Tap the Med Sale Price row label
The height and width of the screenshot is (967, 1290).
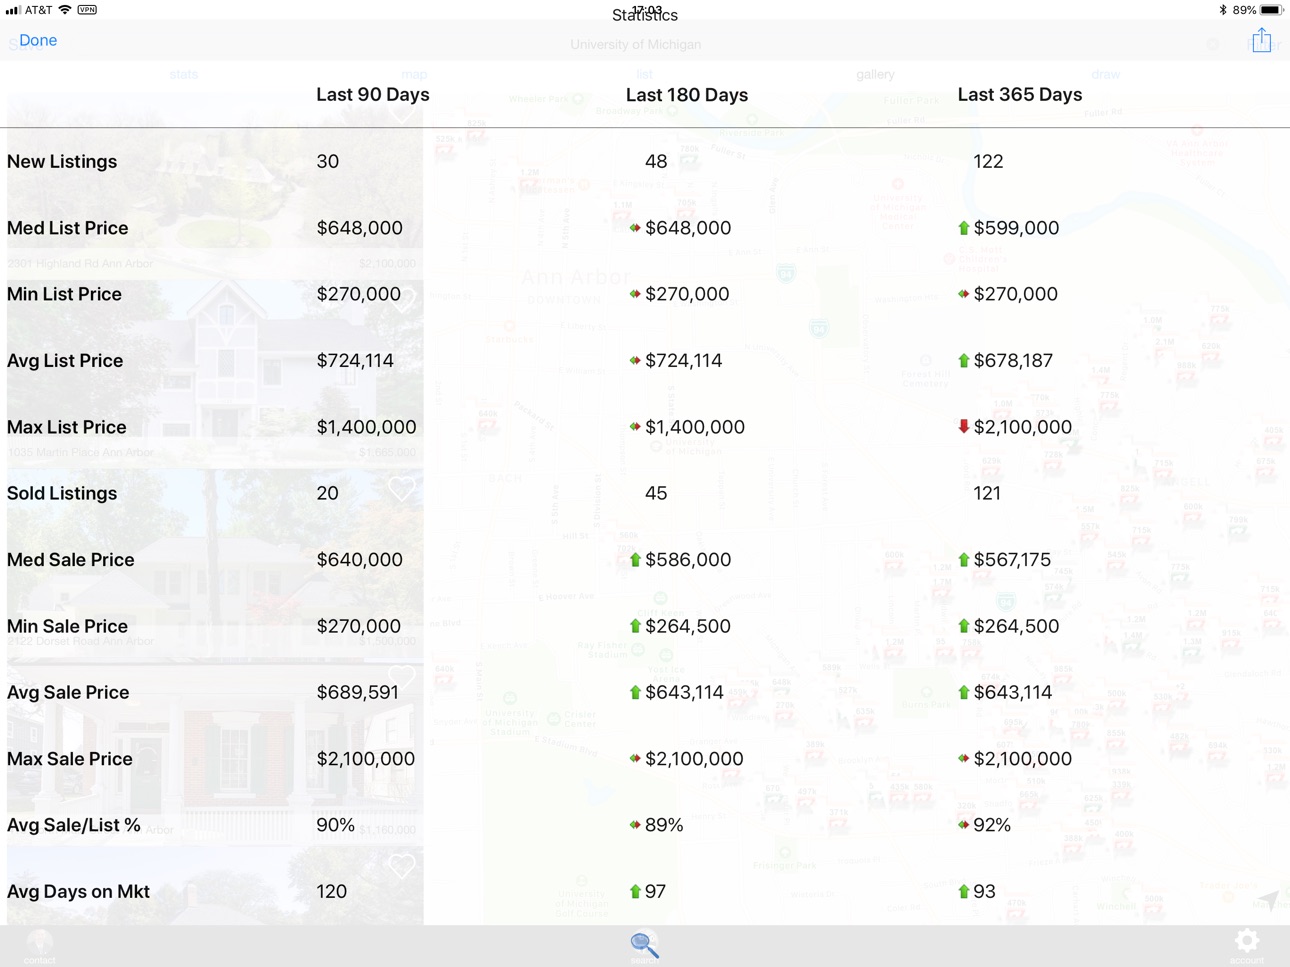click(x=71, y=560)
